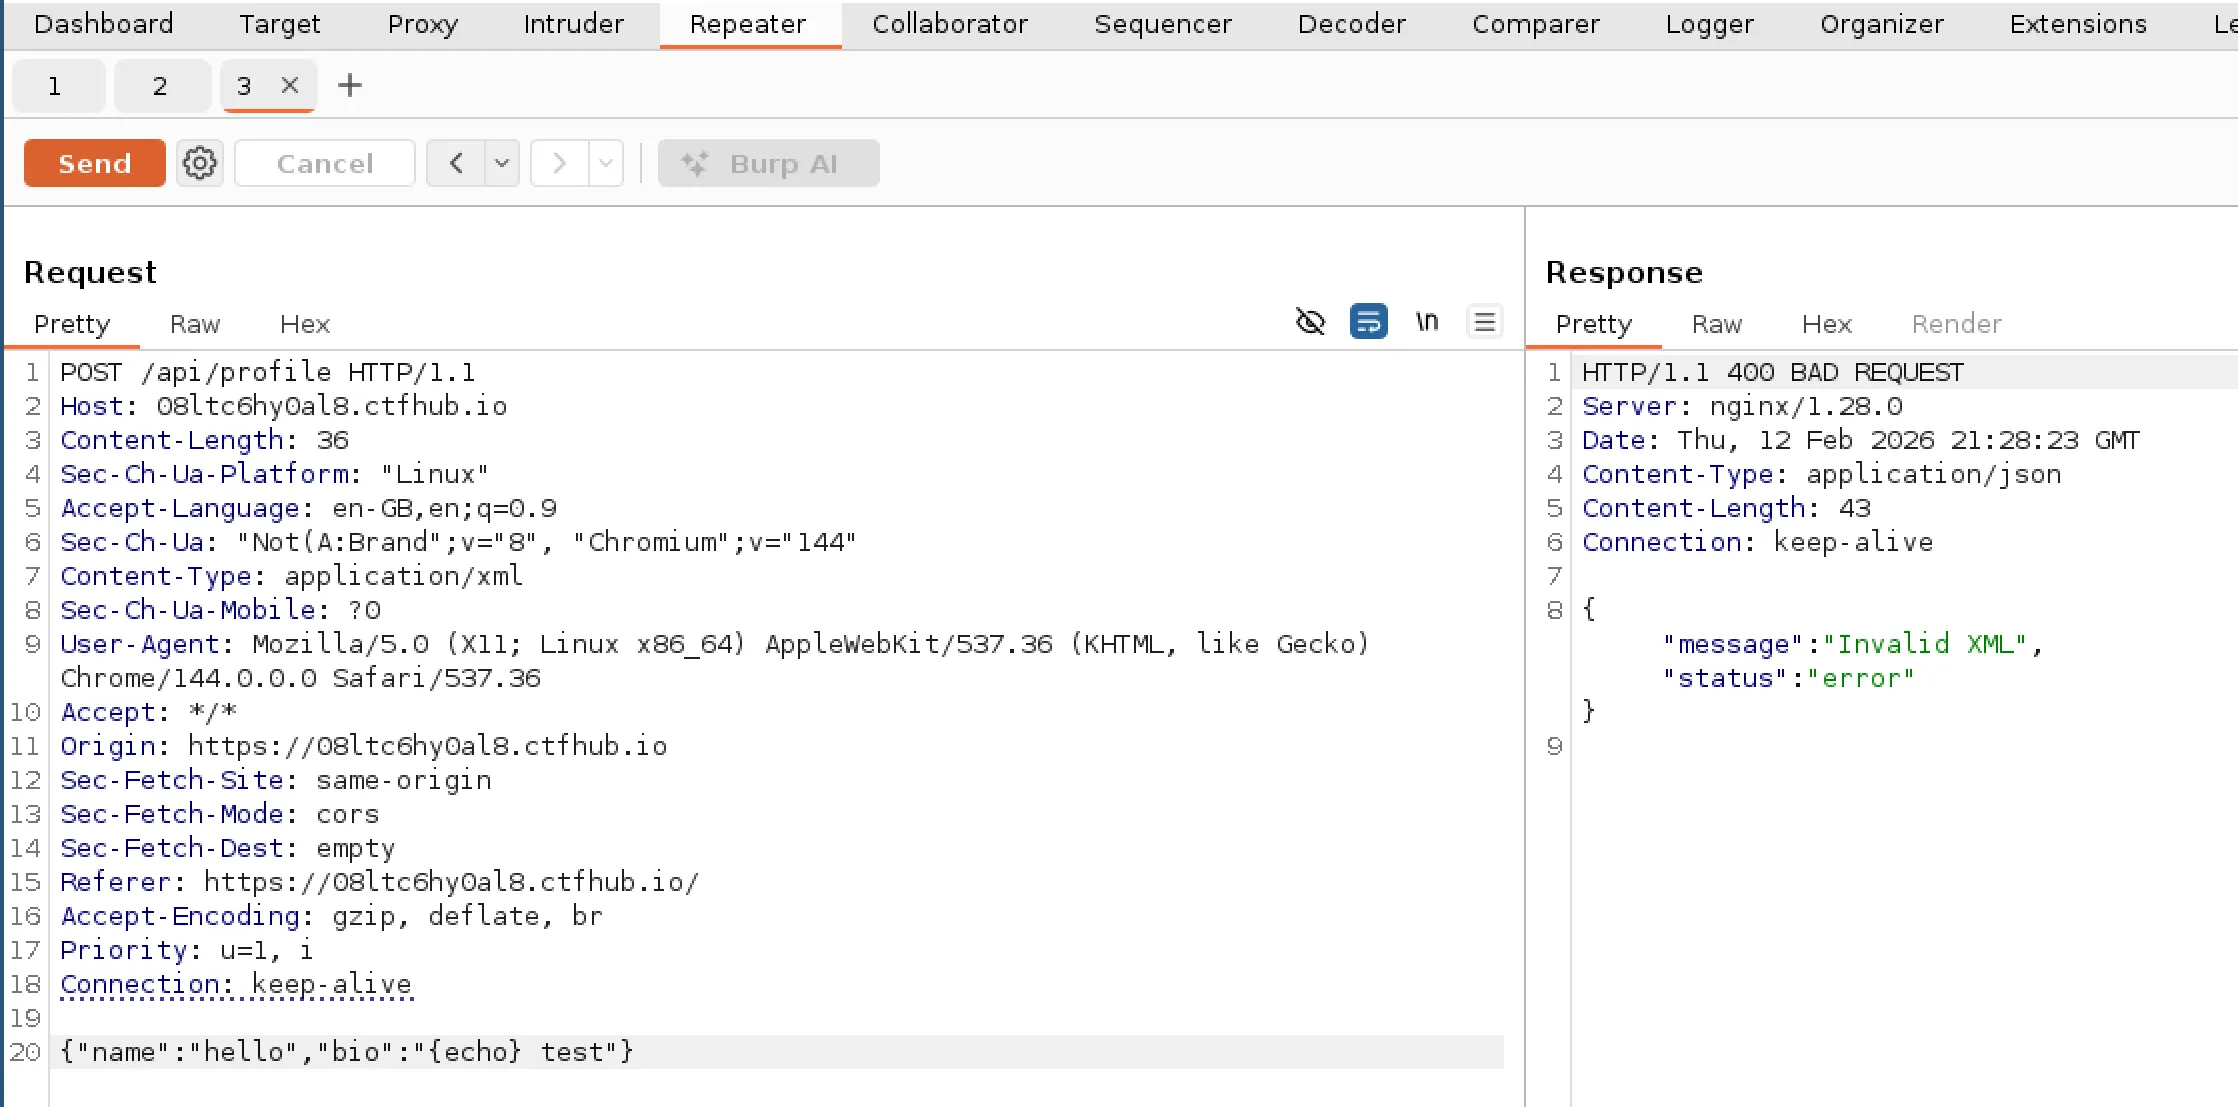Click the JSON body line in the request

click(345, 1051)
